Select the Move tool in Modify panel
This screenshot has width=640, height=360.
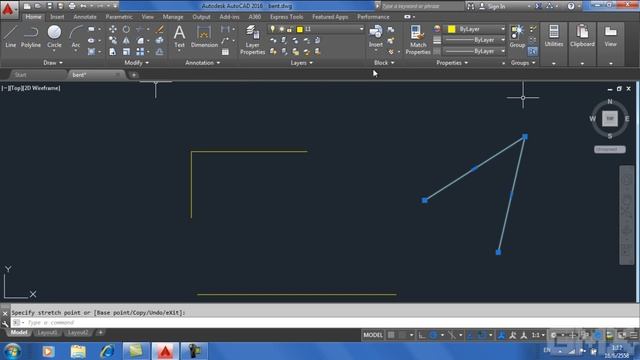pos(113,29)
